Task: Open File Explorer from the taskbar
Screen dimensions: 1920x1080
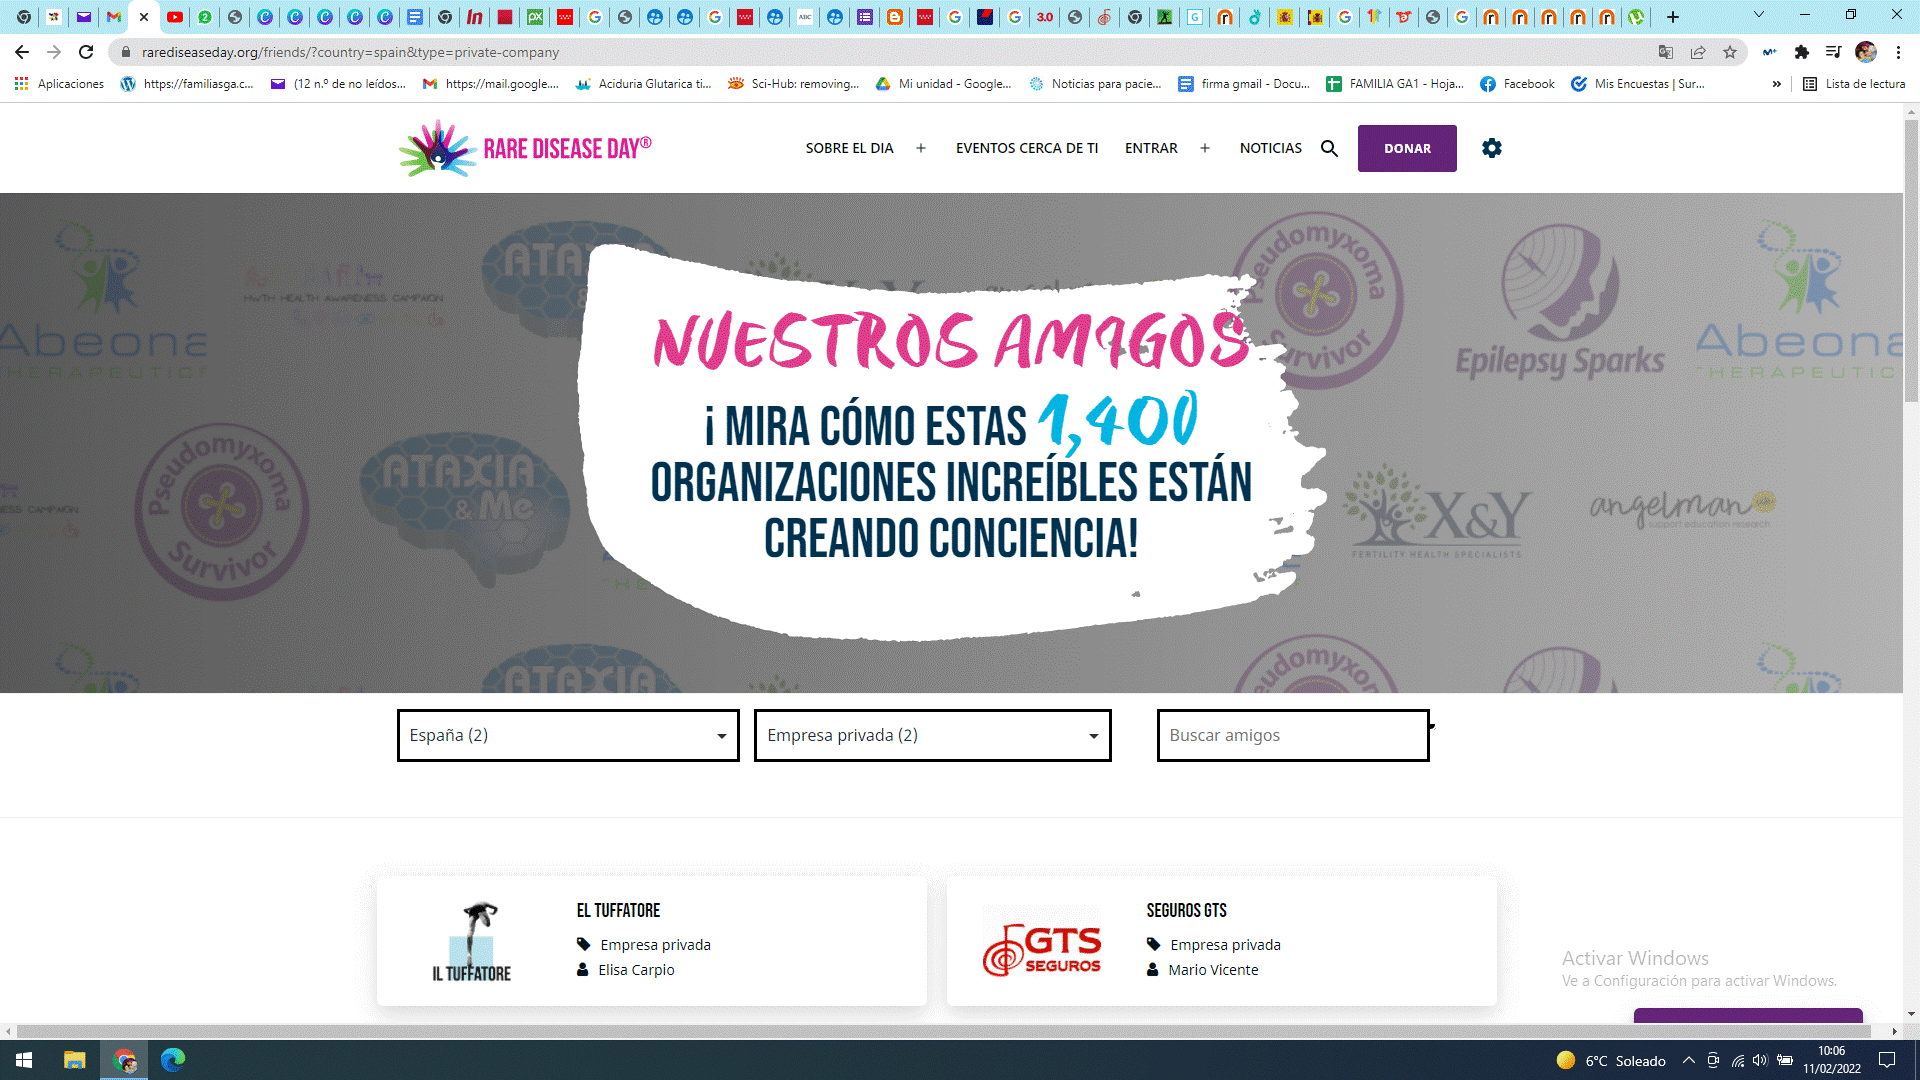Action: point(74,1060)
